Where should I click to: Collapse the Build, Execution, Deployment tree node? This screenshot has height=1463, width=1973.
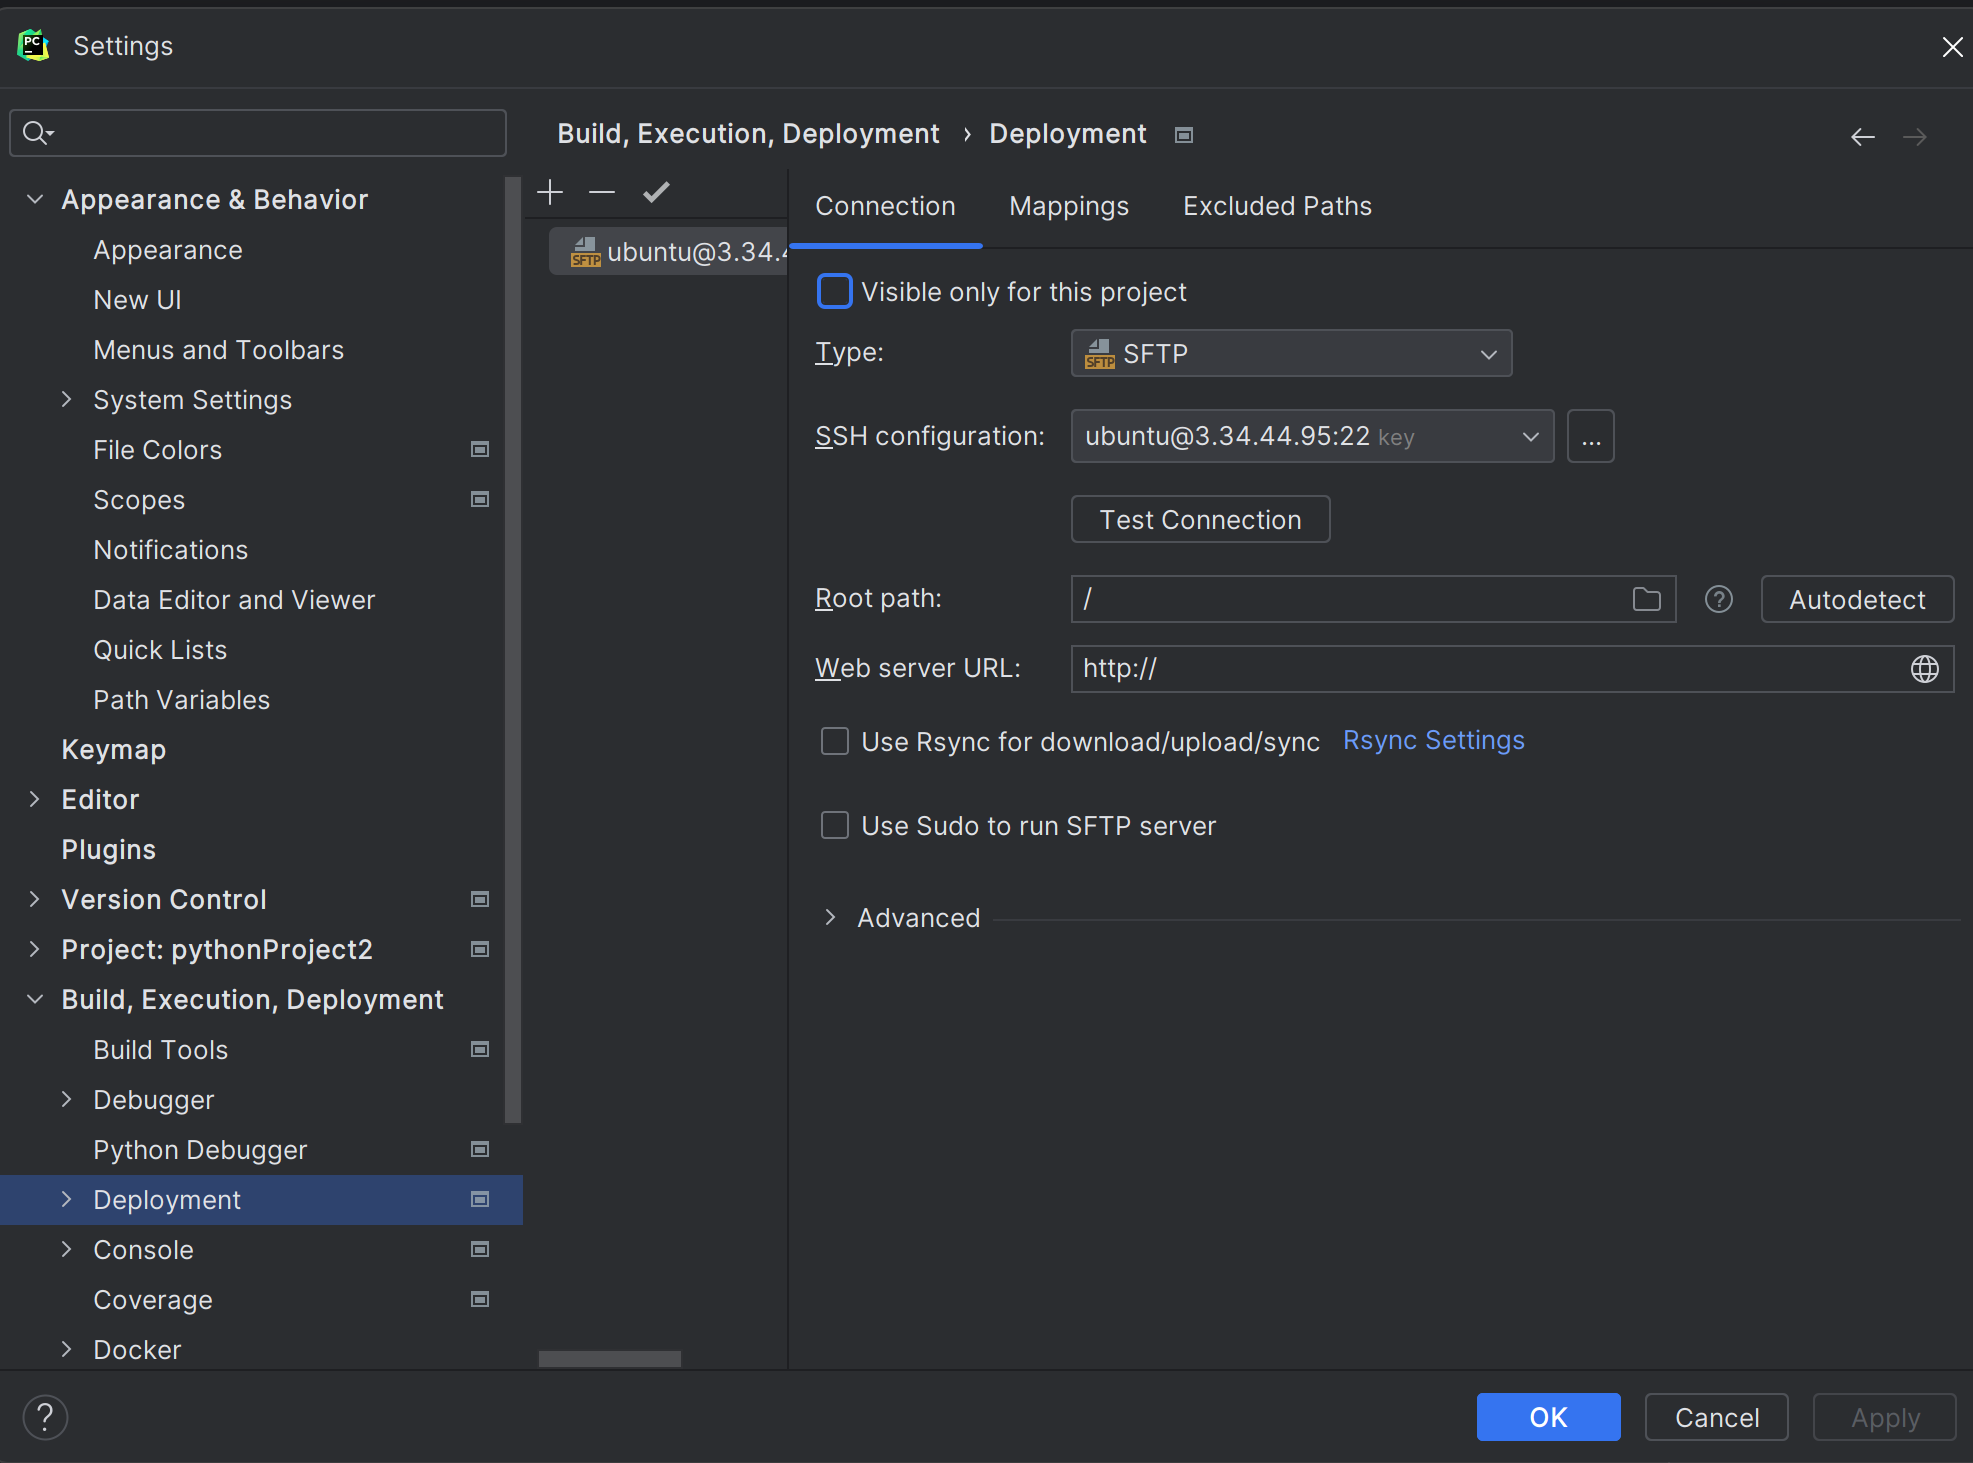34,999
